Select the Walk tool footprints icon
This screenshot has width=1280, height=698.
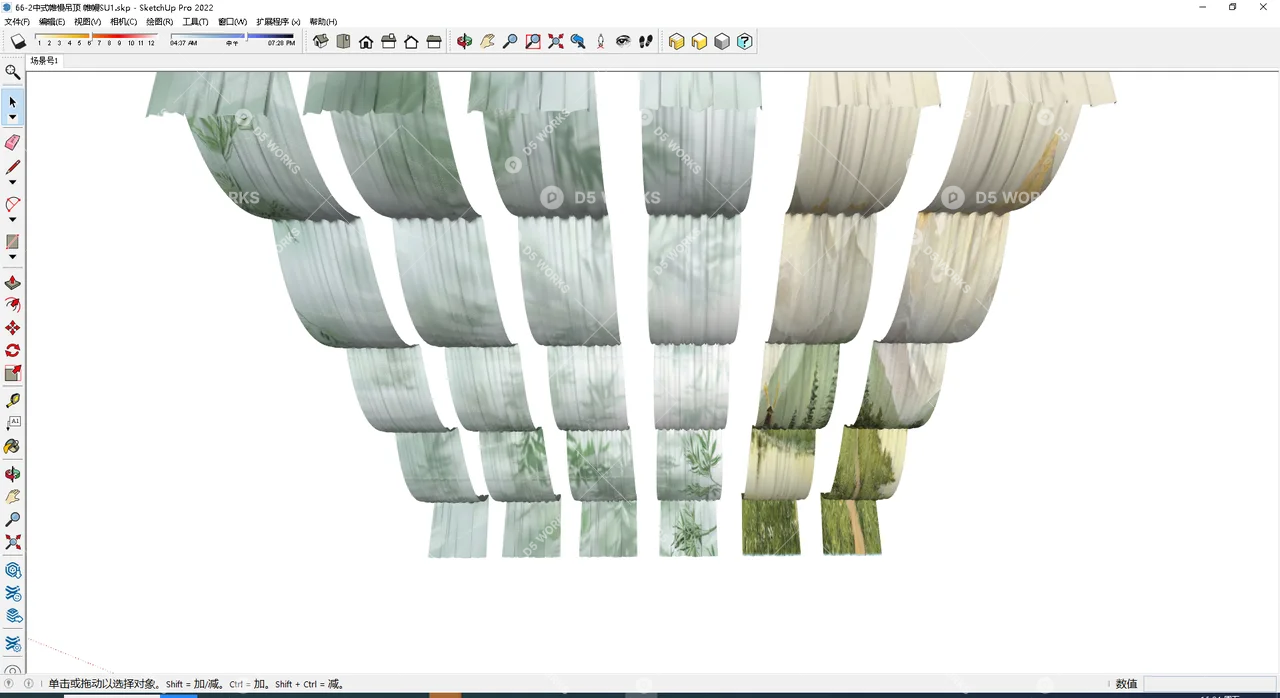(645, 41)
